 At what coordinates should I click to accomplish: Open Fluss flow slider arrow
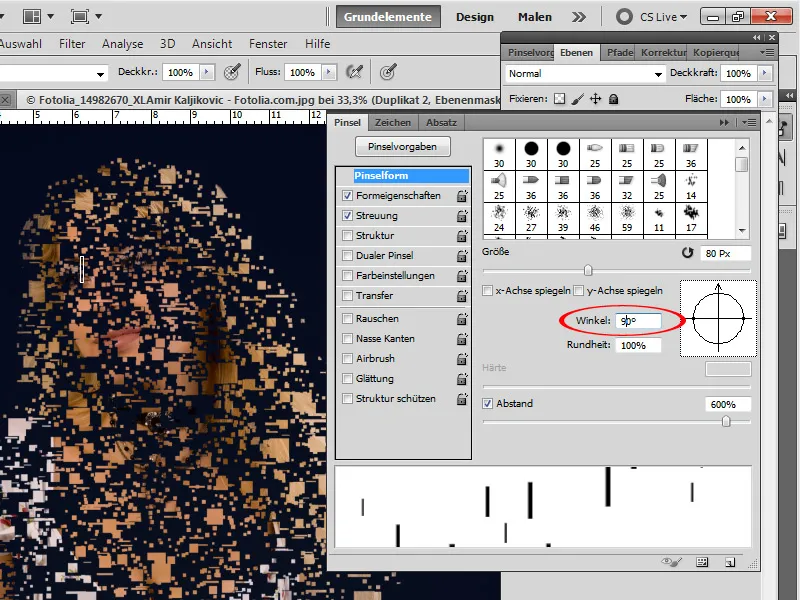pos(329,72)
